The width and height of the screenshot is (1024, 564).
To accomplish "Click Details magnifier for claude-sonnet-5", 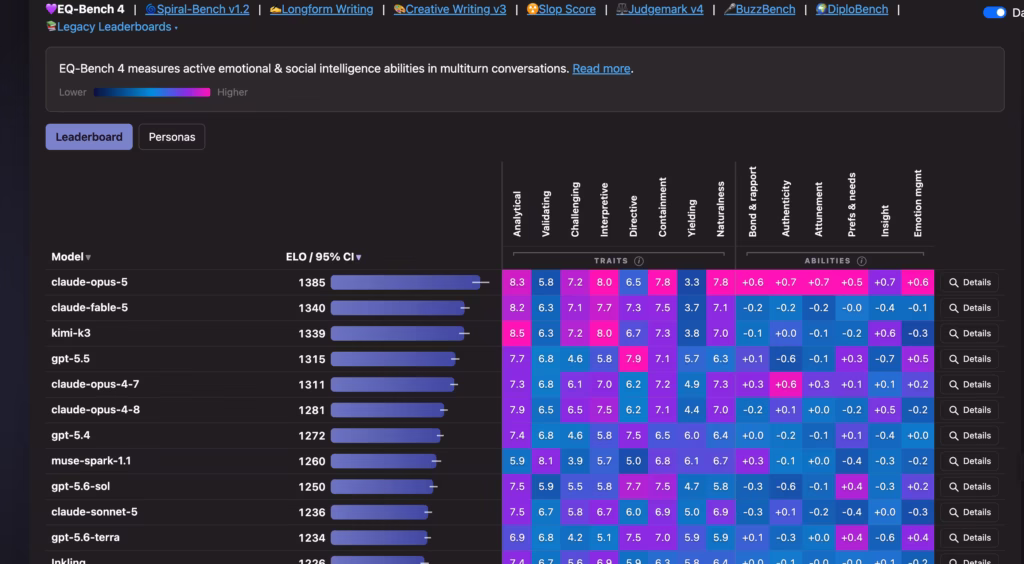I will [953, 512].
